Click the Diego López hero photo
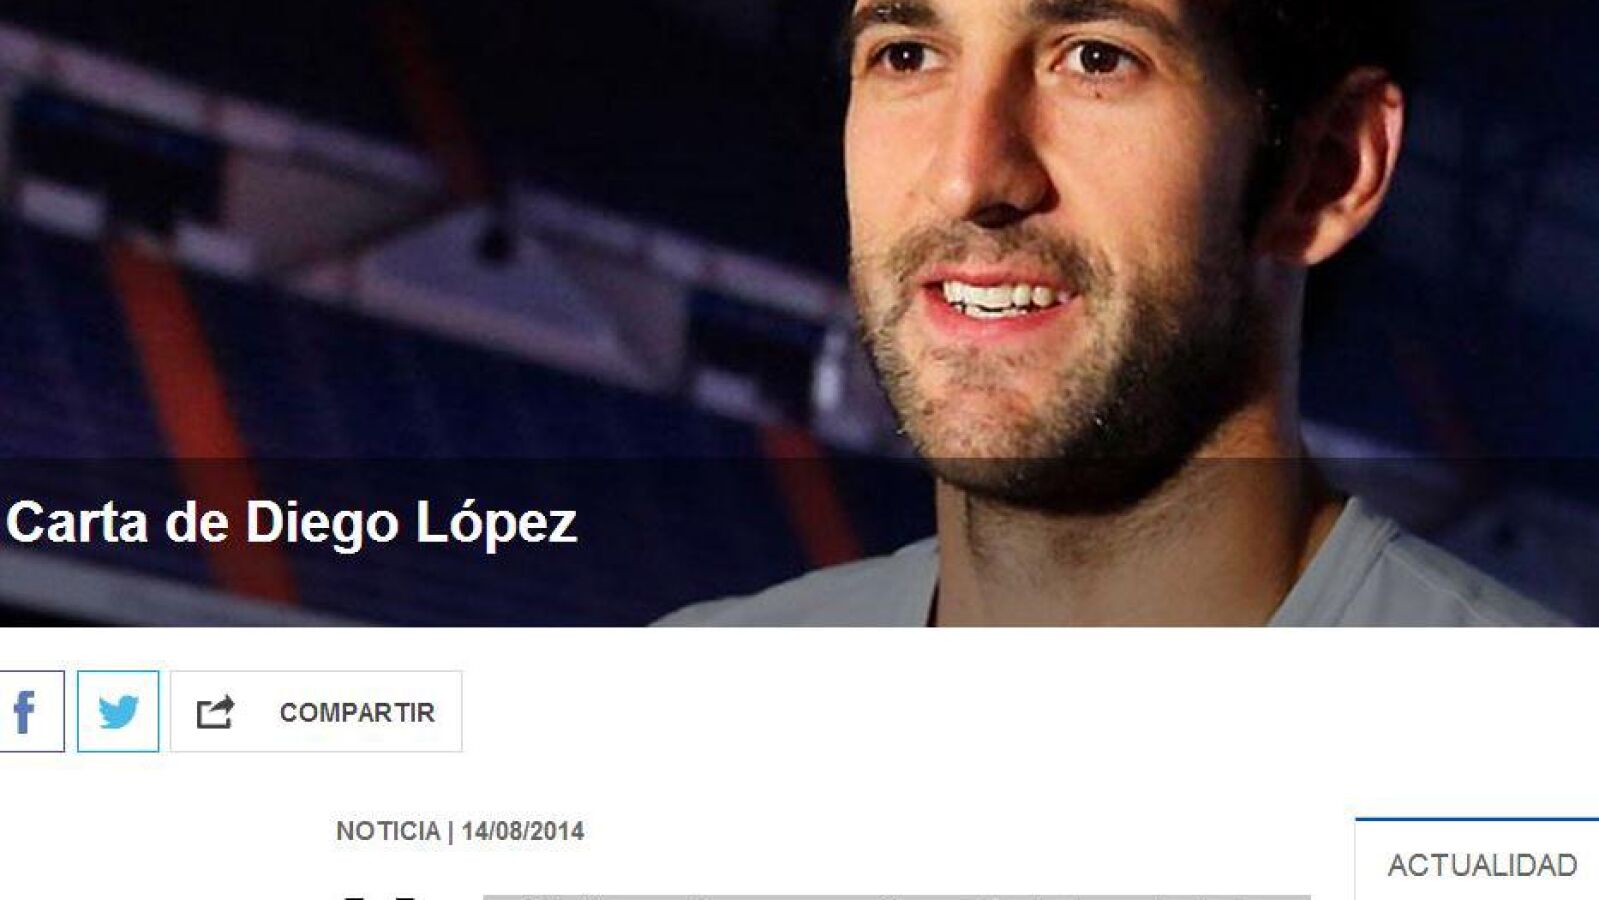The width and height of the screenshot is (1599, 900). tap(799, 313)
